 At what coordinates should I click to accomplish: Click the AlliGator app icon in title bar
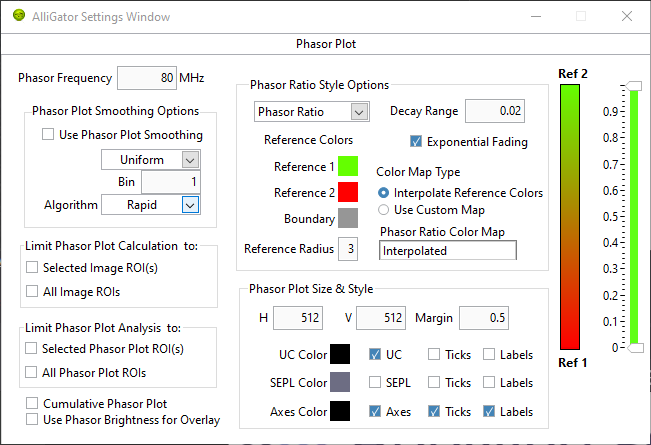(19, 16)
